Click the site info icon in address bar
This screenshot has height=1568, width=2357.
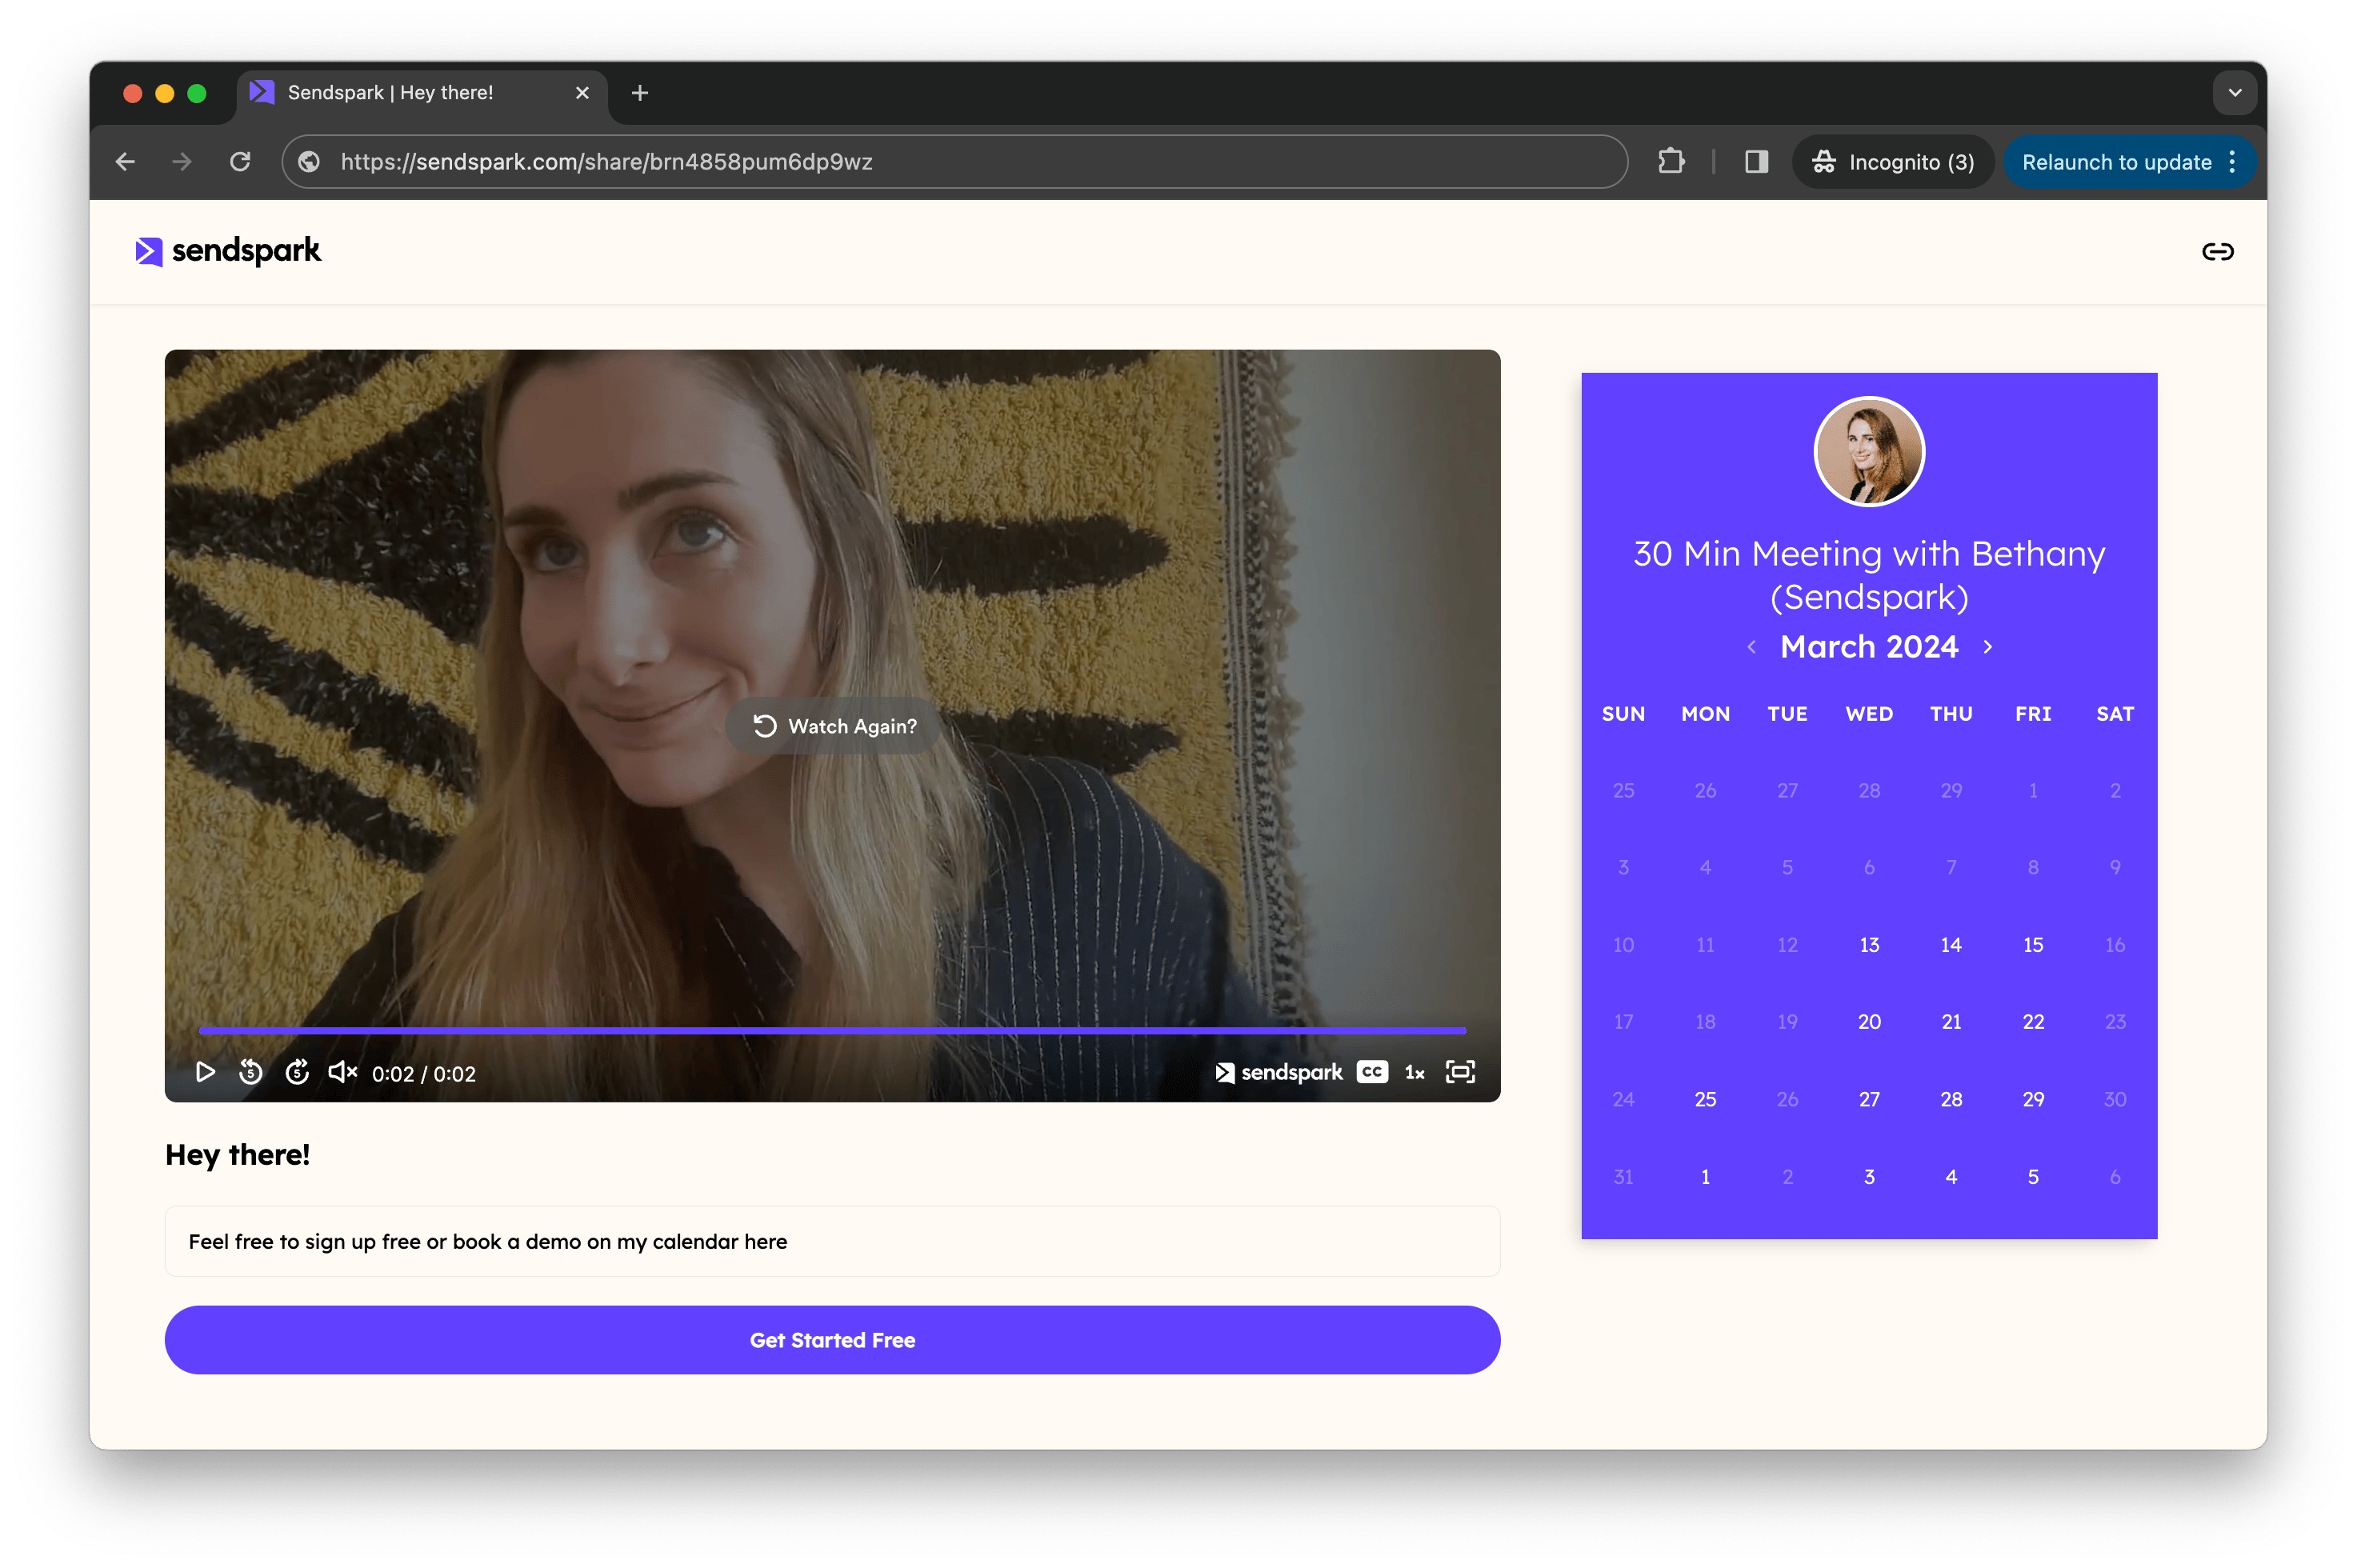point(309,162)
